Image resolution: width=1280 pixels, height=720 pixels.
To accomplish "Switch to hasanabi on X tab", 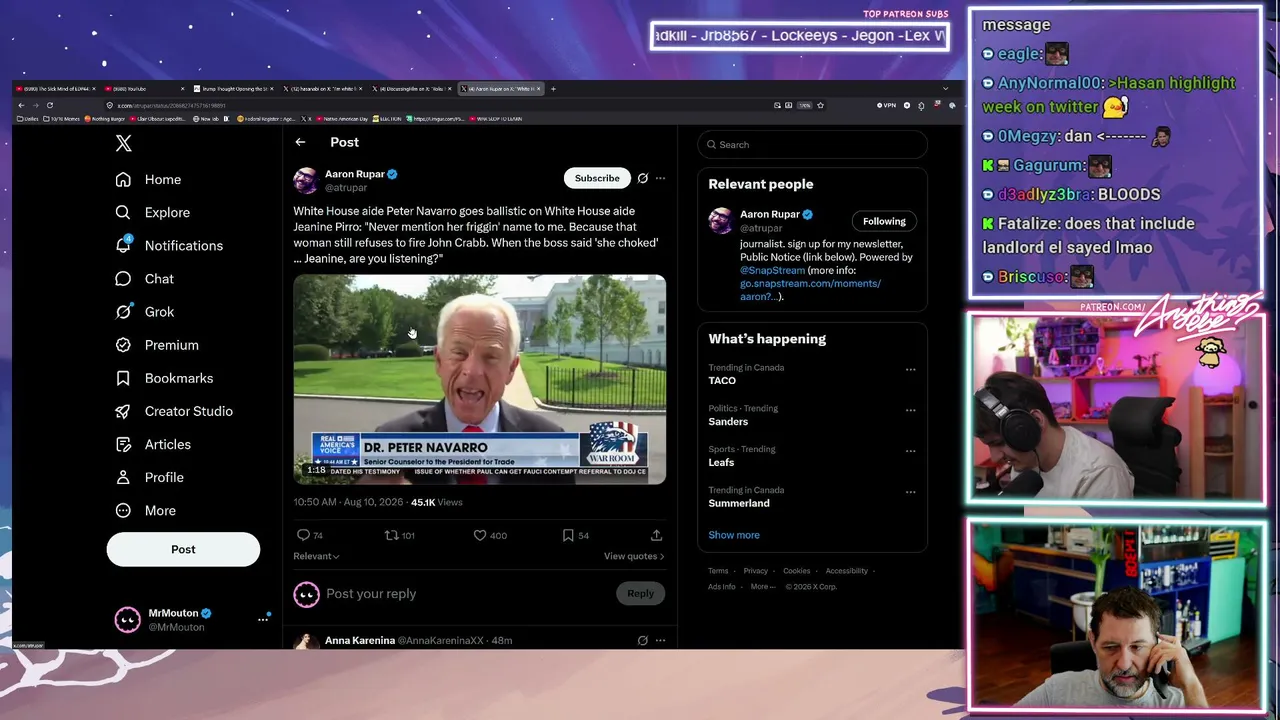I will (321, 89).
